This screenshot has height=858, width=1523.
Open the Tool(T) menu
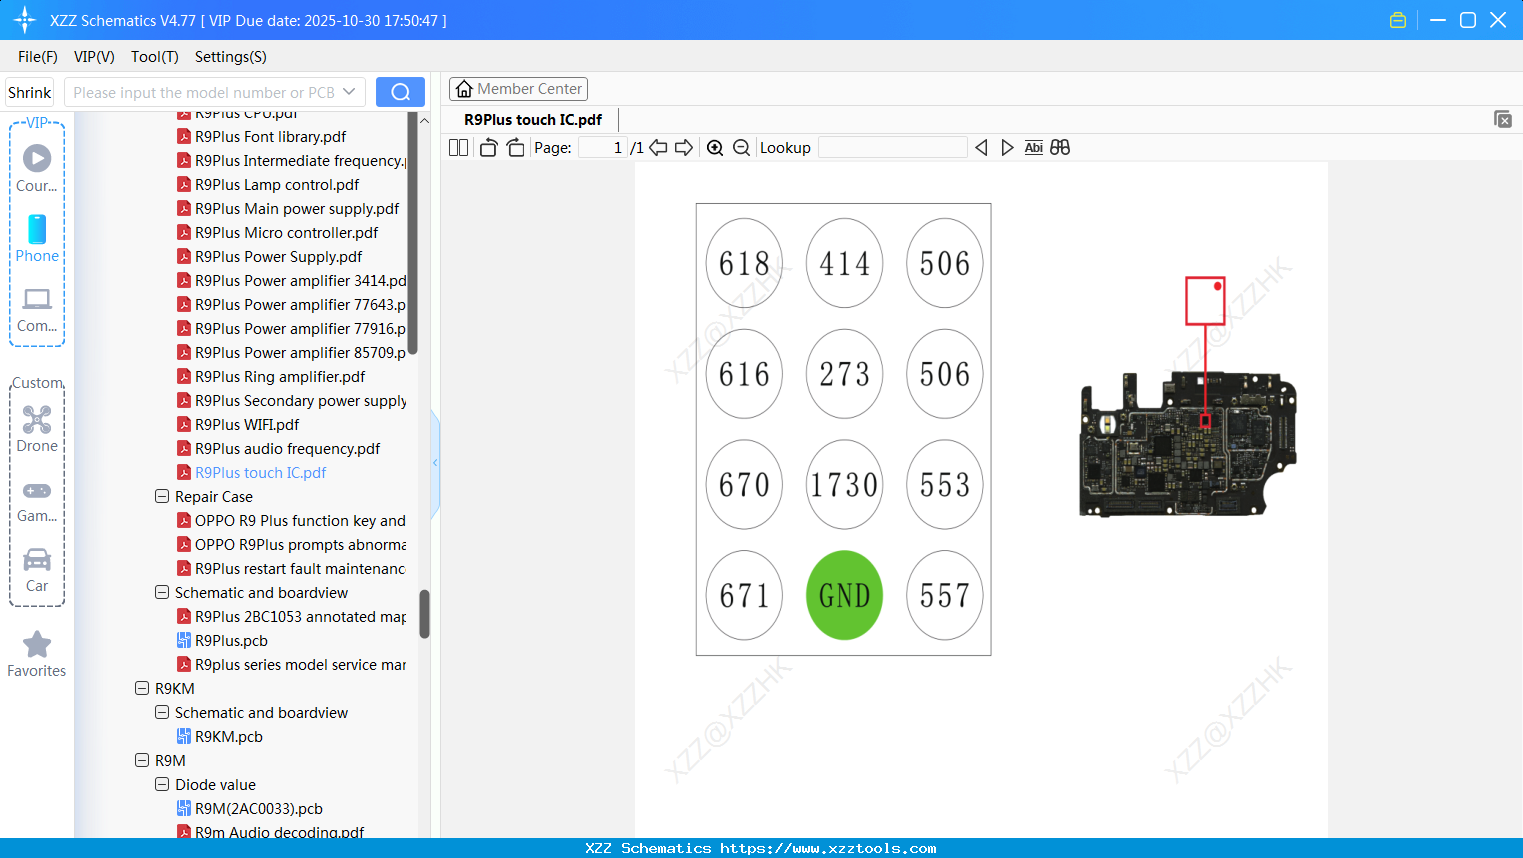point(155,57)
